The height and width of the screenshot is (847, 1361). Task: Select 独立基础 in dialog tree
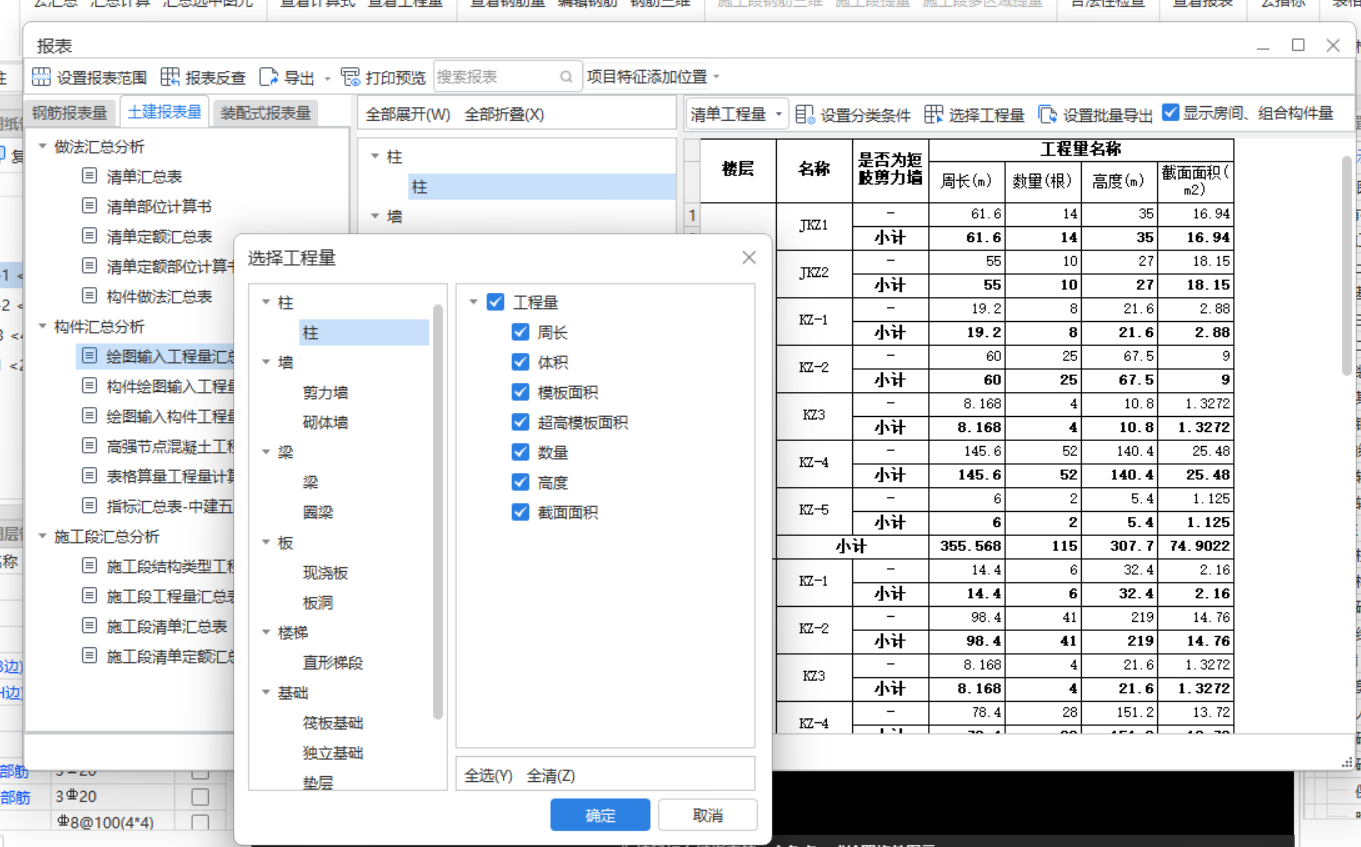coord(333,753)
